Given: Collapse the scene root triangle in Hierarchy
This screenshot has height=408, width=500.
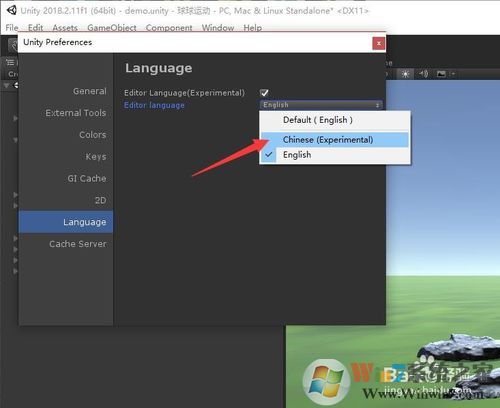Looking at the screenshot, I should click(6, 85).
